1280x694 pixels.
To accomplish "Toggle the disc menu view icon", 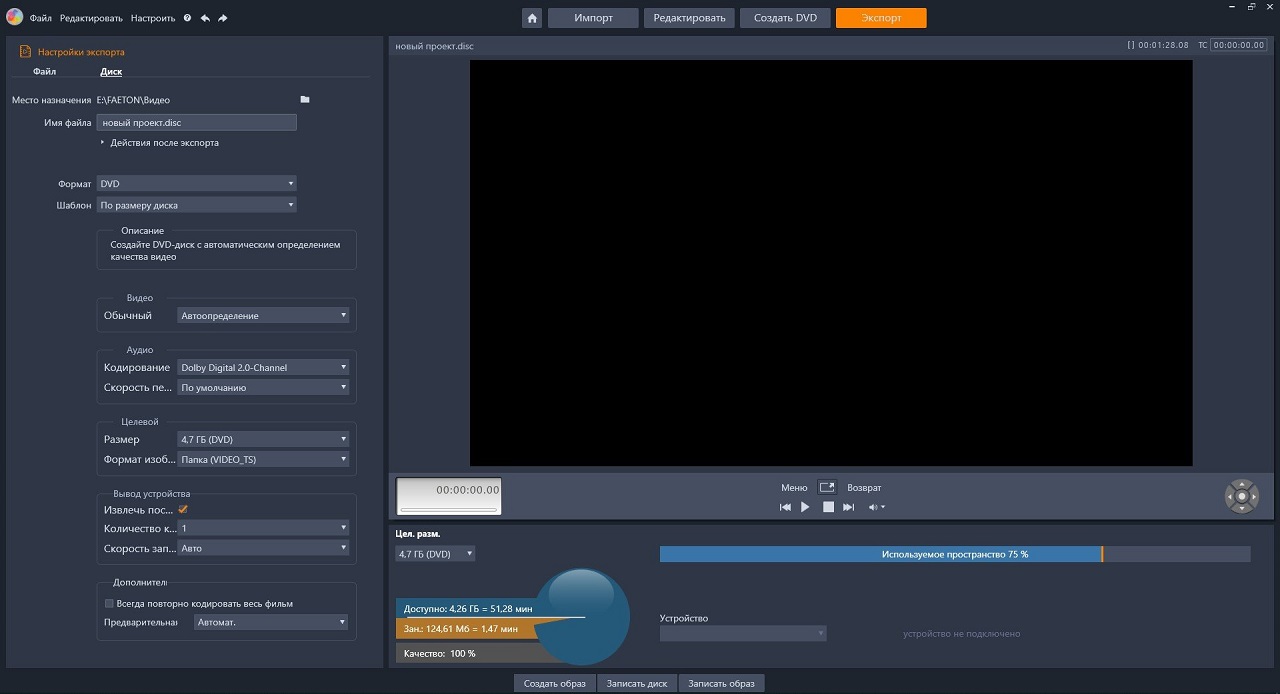I will click(827, 487).
